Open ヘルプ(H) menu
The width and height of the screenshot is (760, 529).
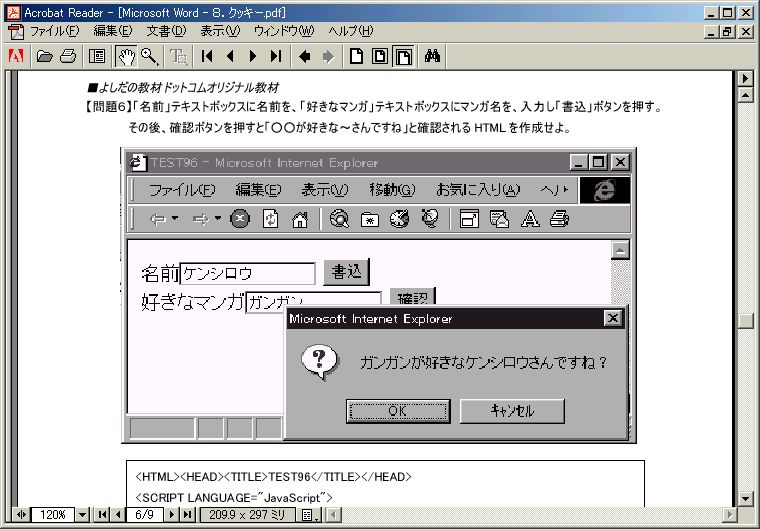tap(350, 31)
